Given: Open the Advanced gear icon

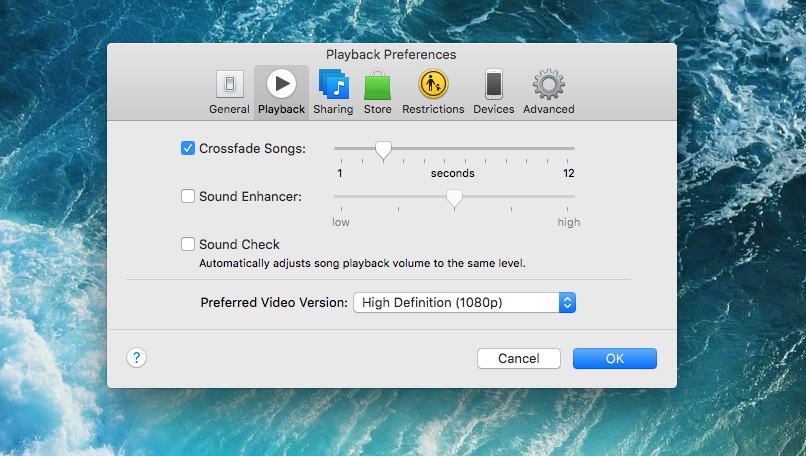Looking at the screenshot, I should point(548,84).
